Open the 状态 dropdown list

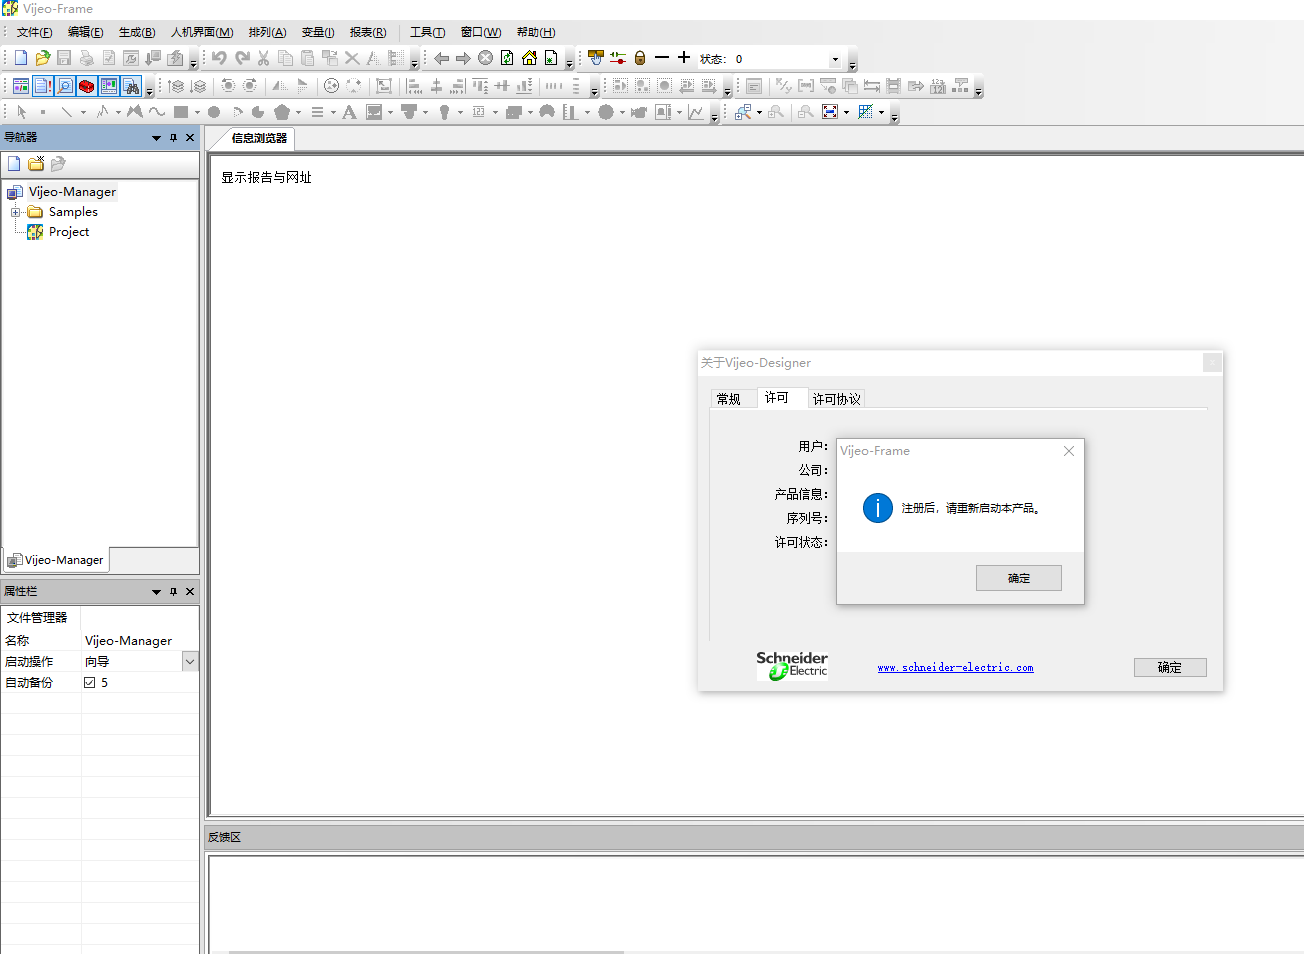[835, 59]
